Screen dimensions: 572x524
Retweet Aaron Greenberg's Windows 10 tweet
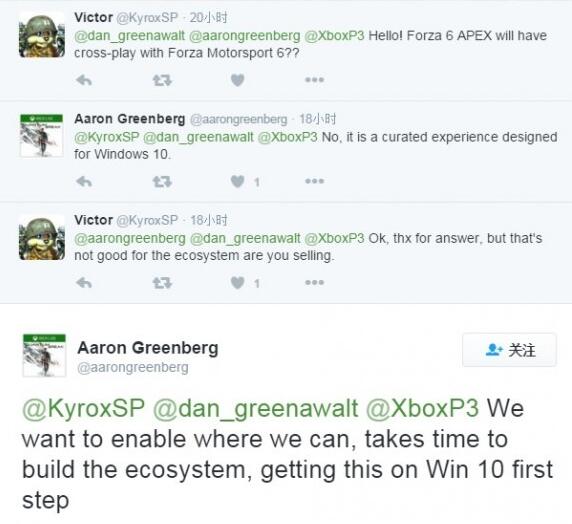pos(162,181)
